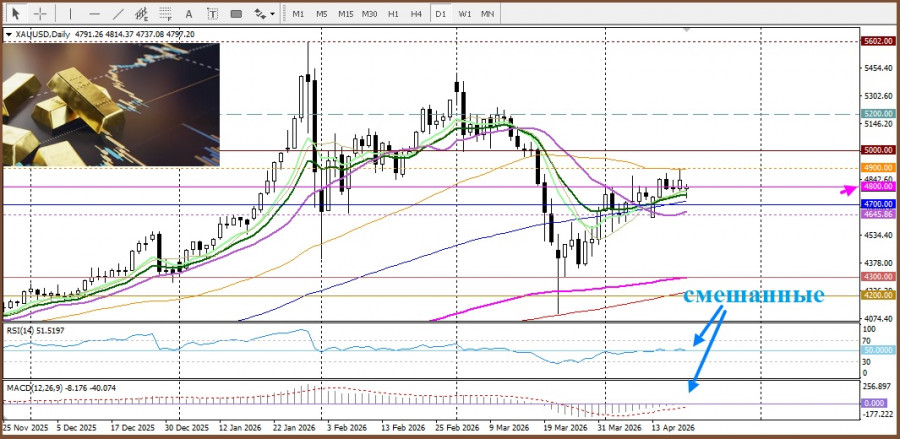This screenshot has width=900, height=439.
Task: Choose the vertical line drawing tool
Action: click(x=68, y=14)
